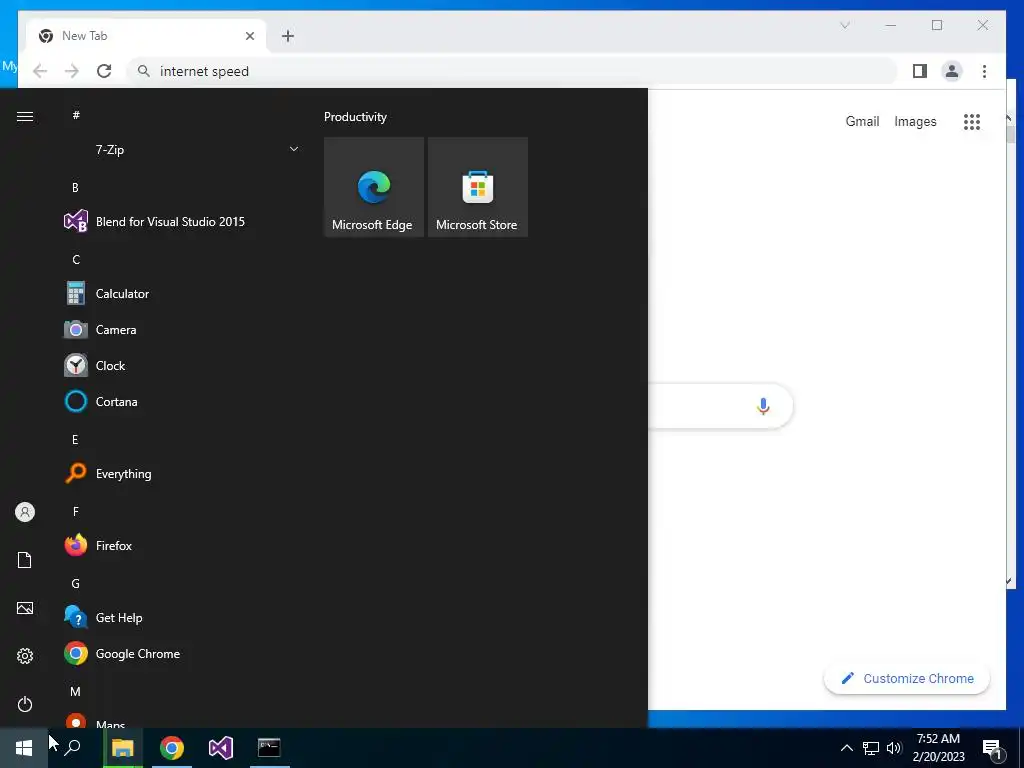
Task: Open volume control in system tray
Action: point(893,748)
